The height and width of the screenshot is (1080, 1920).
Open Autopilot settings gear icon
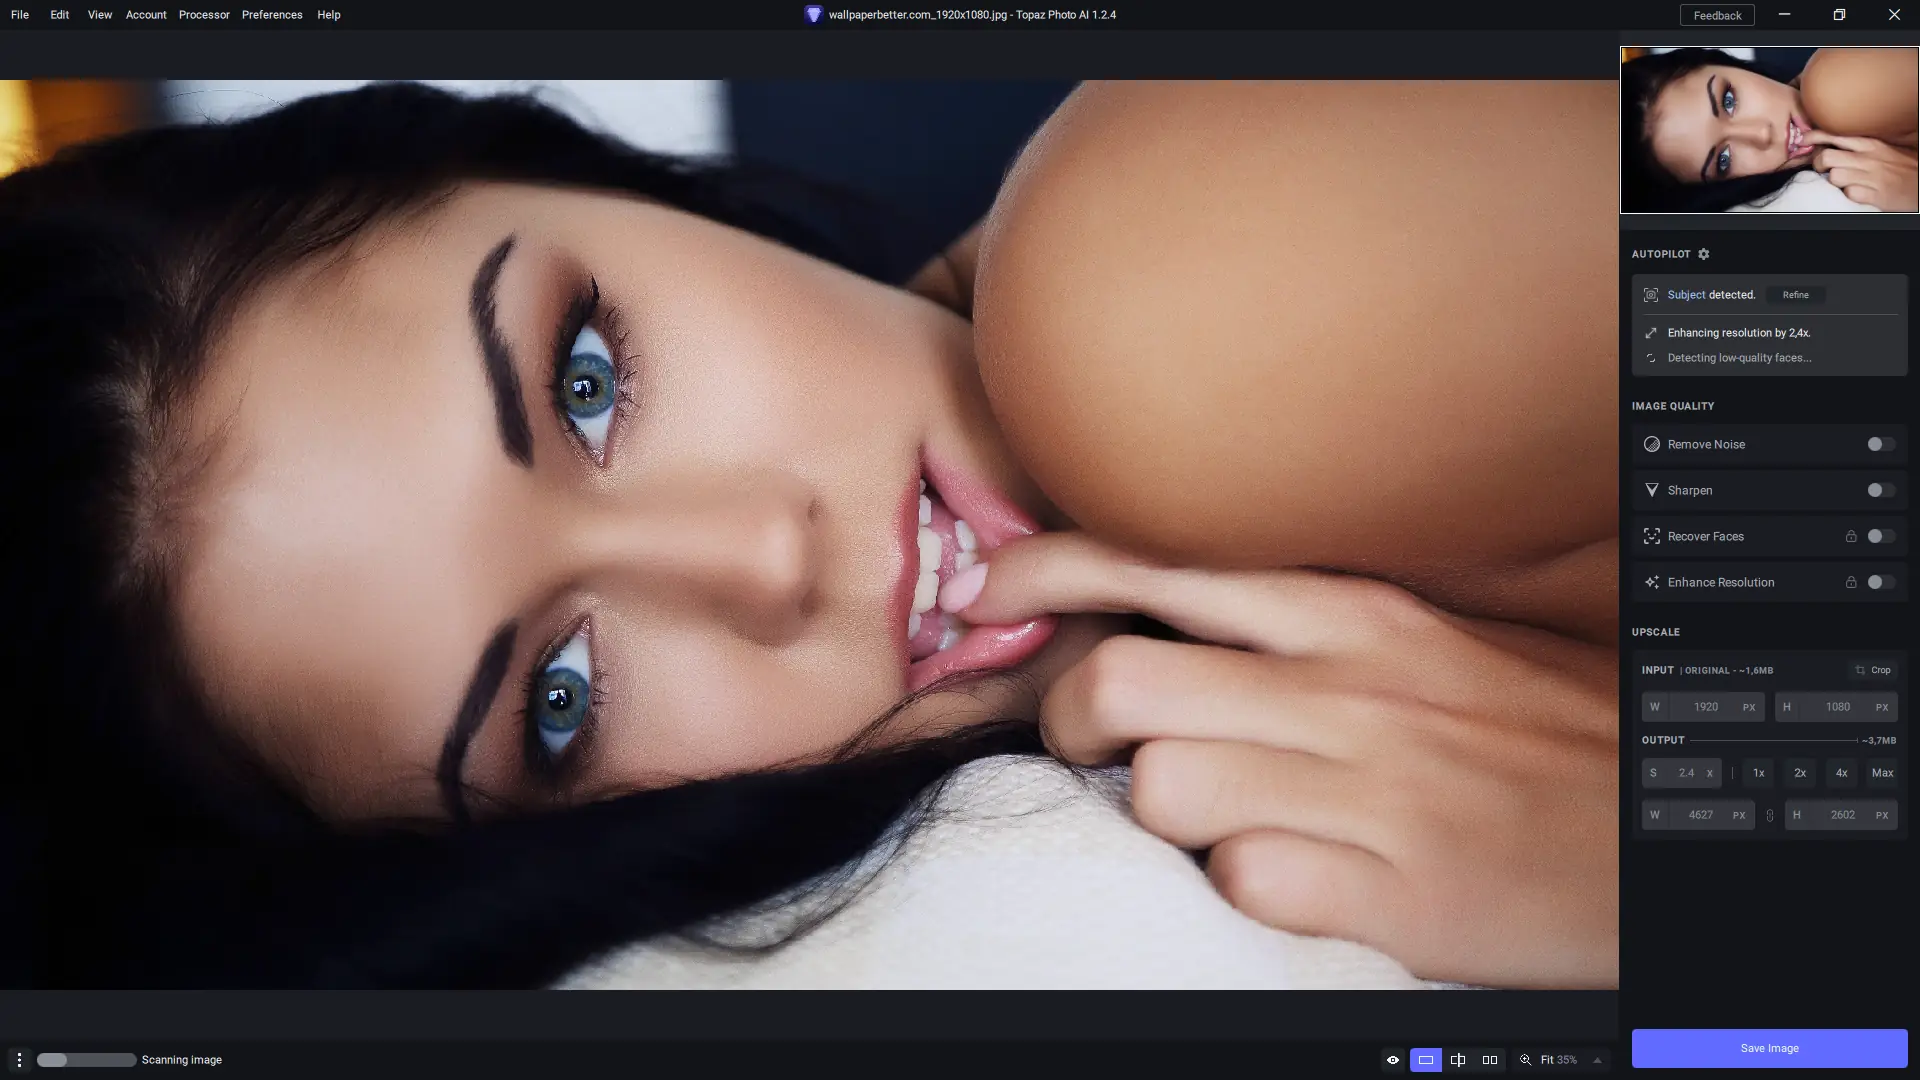[x=1704, y=254]
